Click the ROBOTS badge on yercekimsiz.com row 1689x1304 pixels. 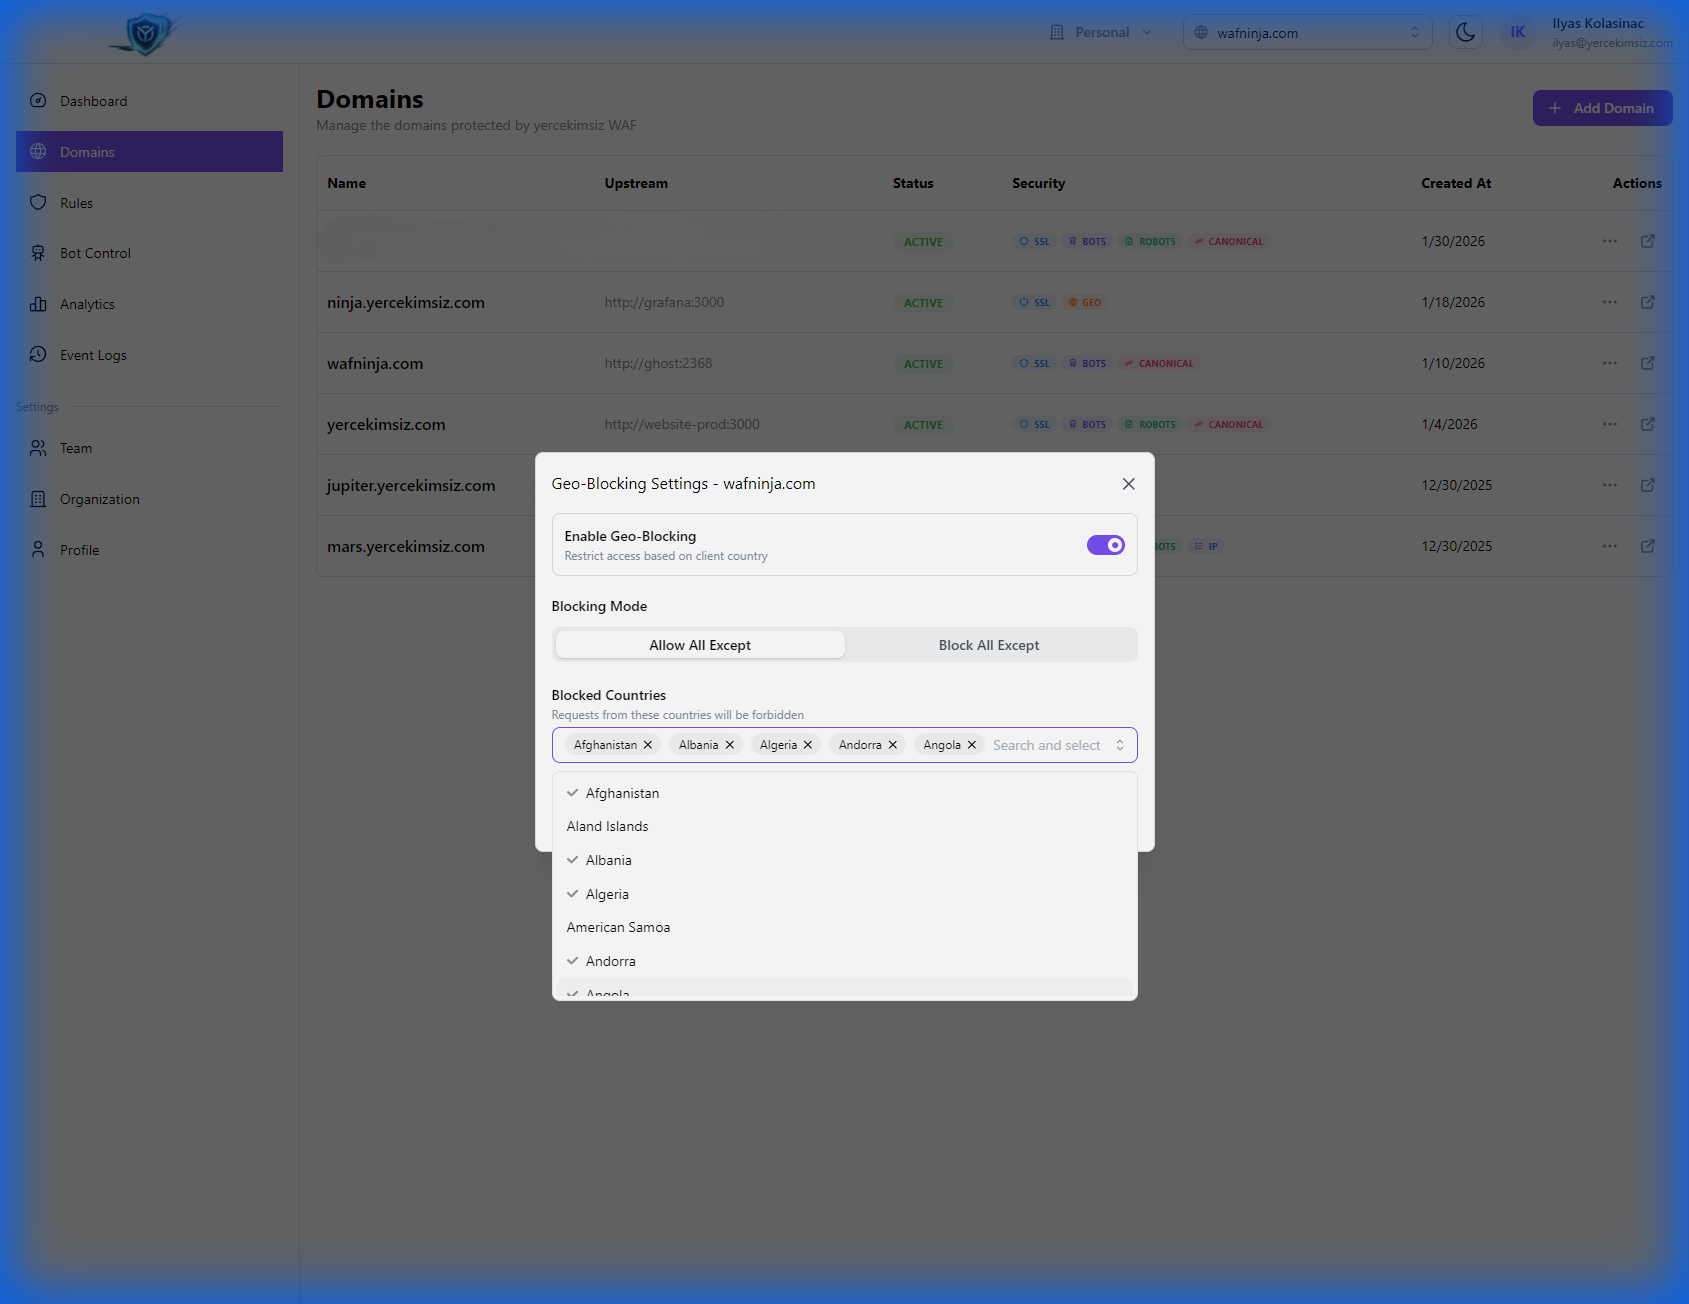pyautogui.click(x=1150, y=425)
